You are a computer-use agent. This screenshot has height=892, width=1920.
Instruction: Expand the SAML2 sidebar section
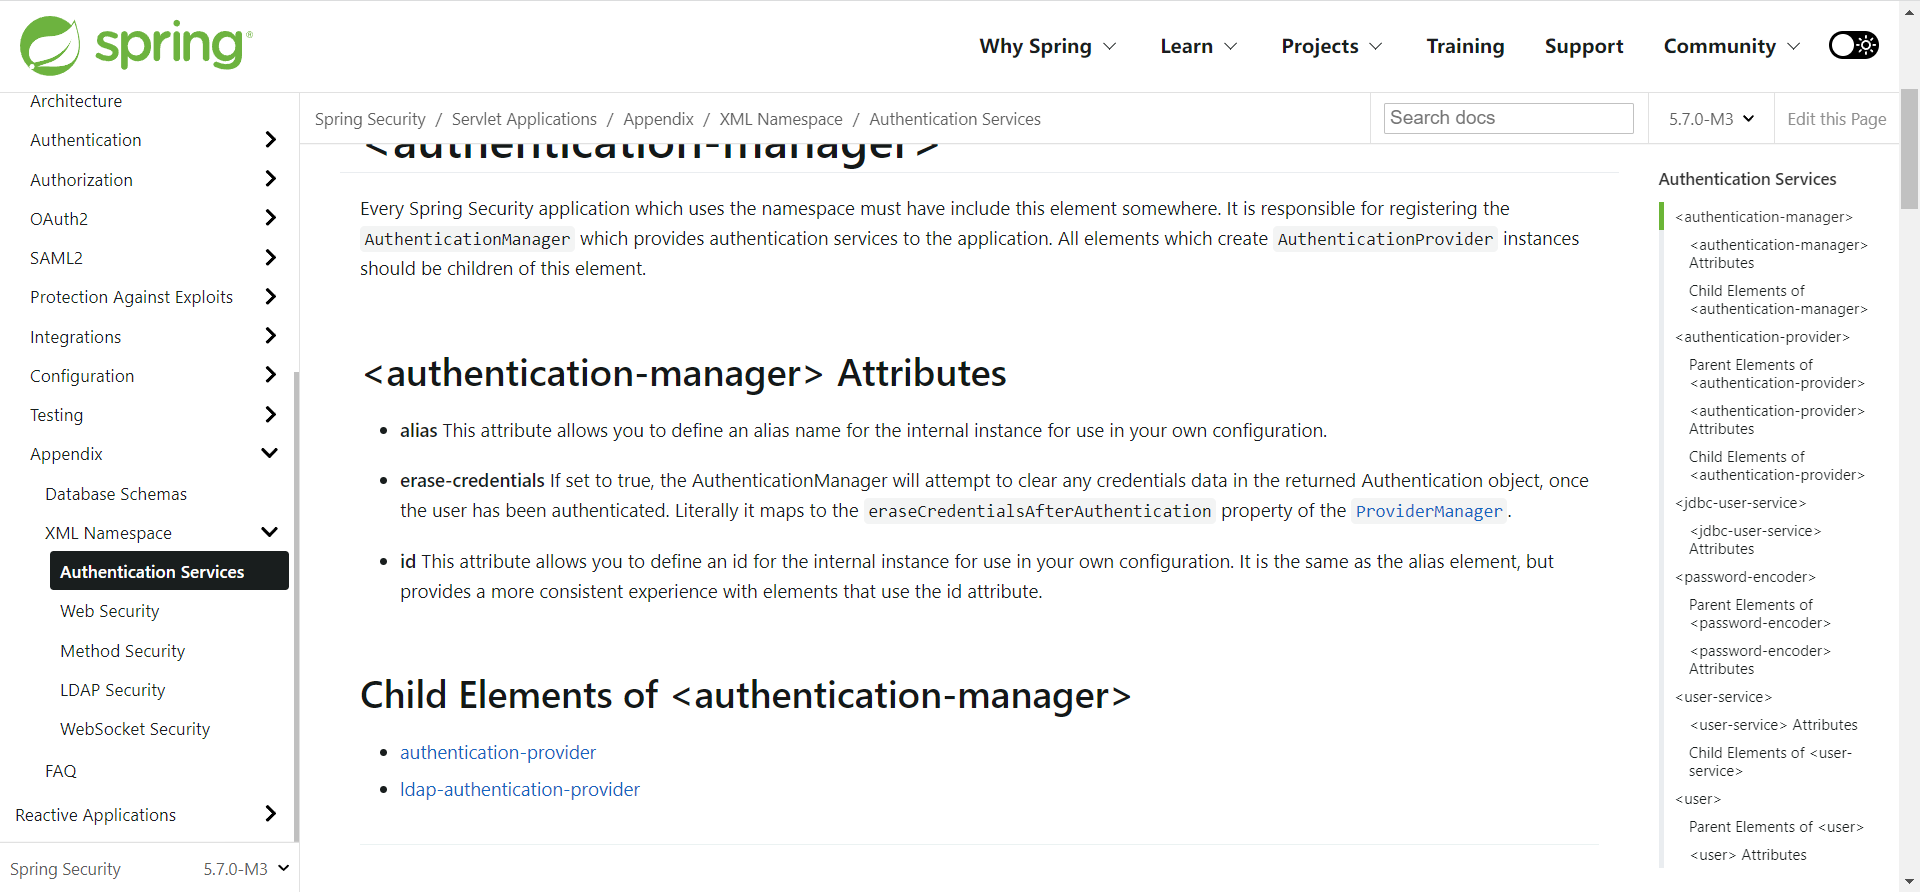270,258
